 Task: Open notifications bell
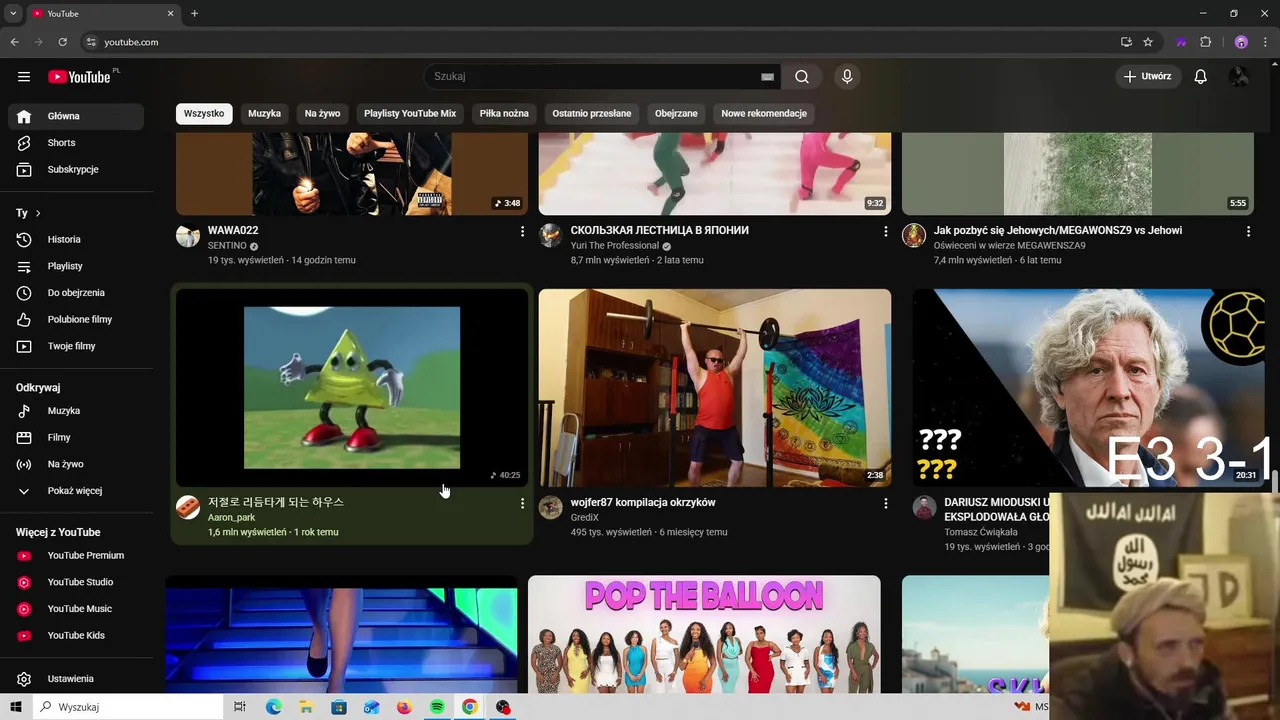(1201, 77)
